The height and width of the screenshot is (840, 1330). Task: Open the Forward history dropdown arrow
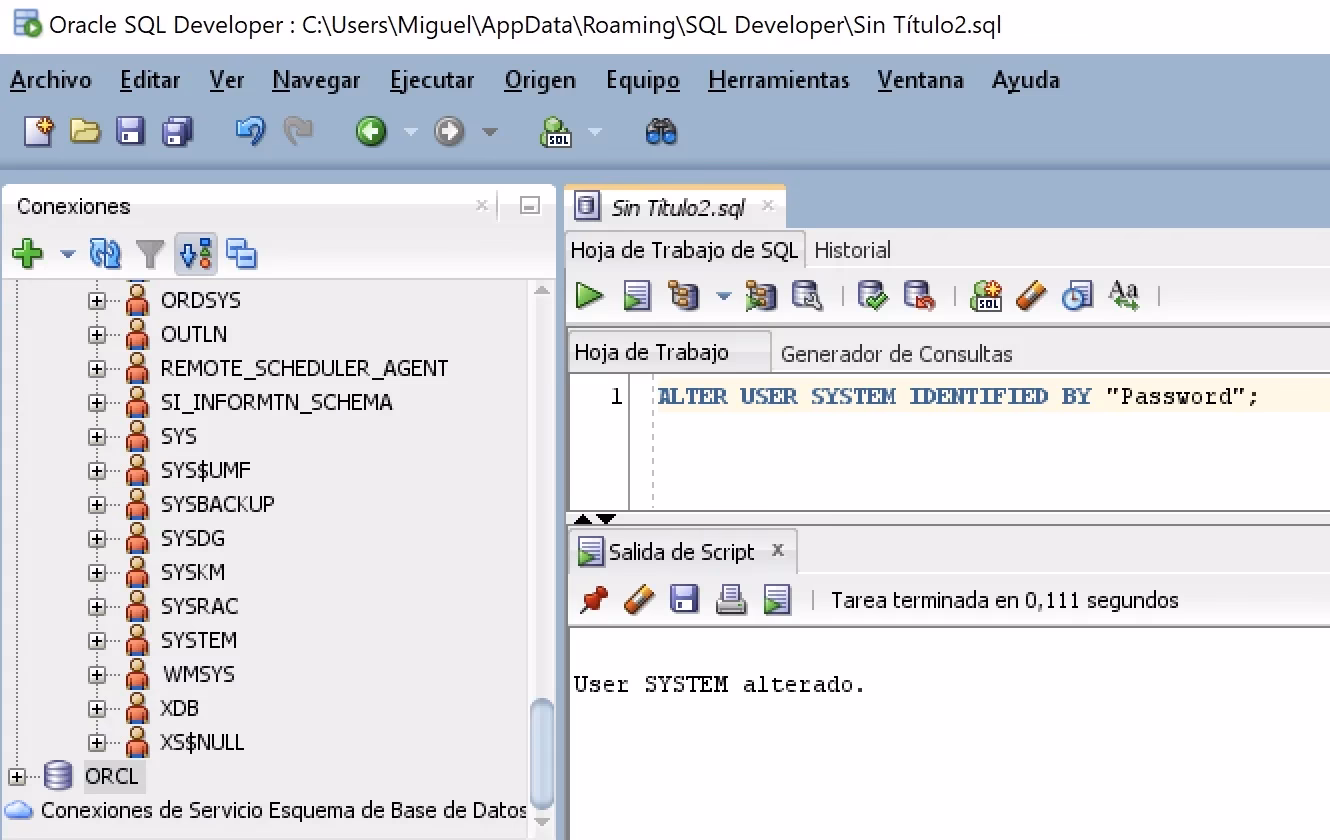pyautogui.click(x=489, y=131)
